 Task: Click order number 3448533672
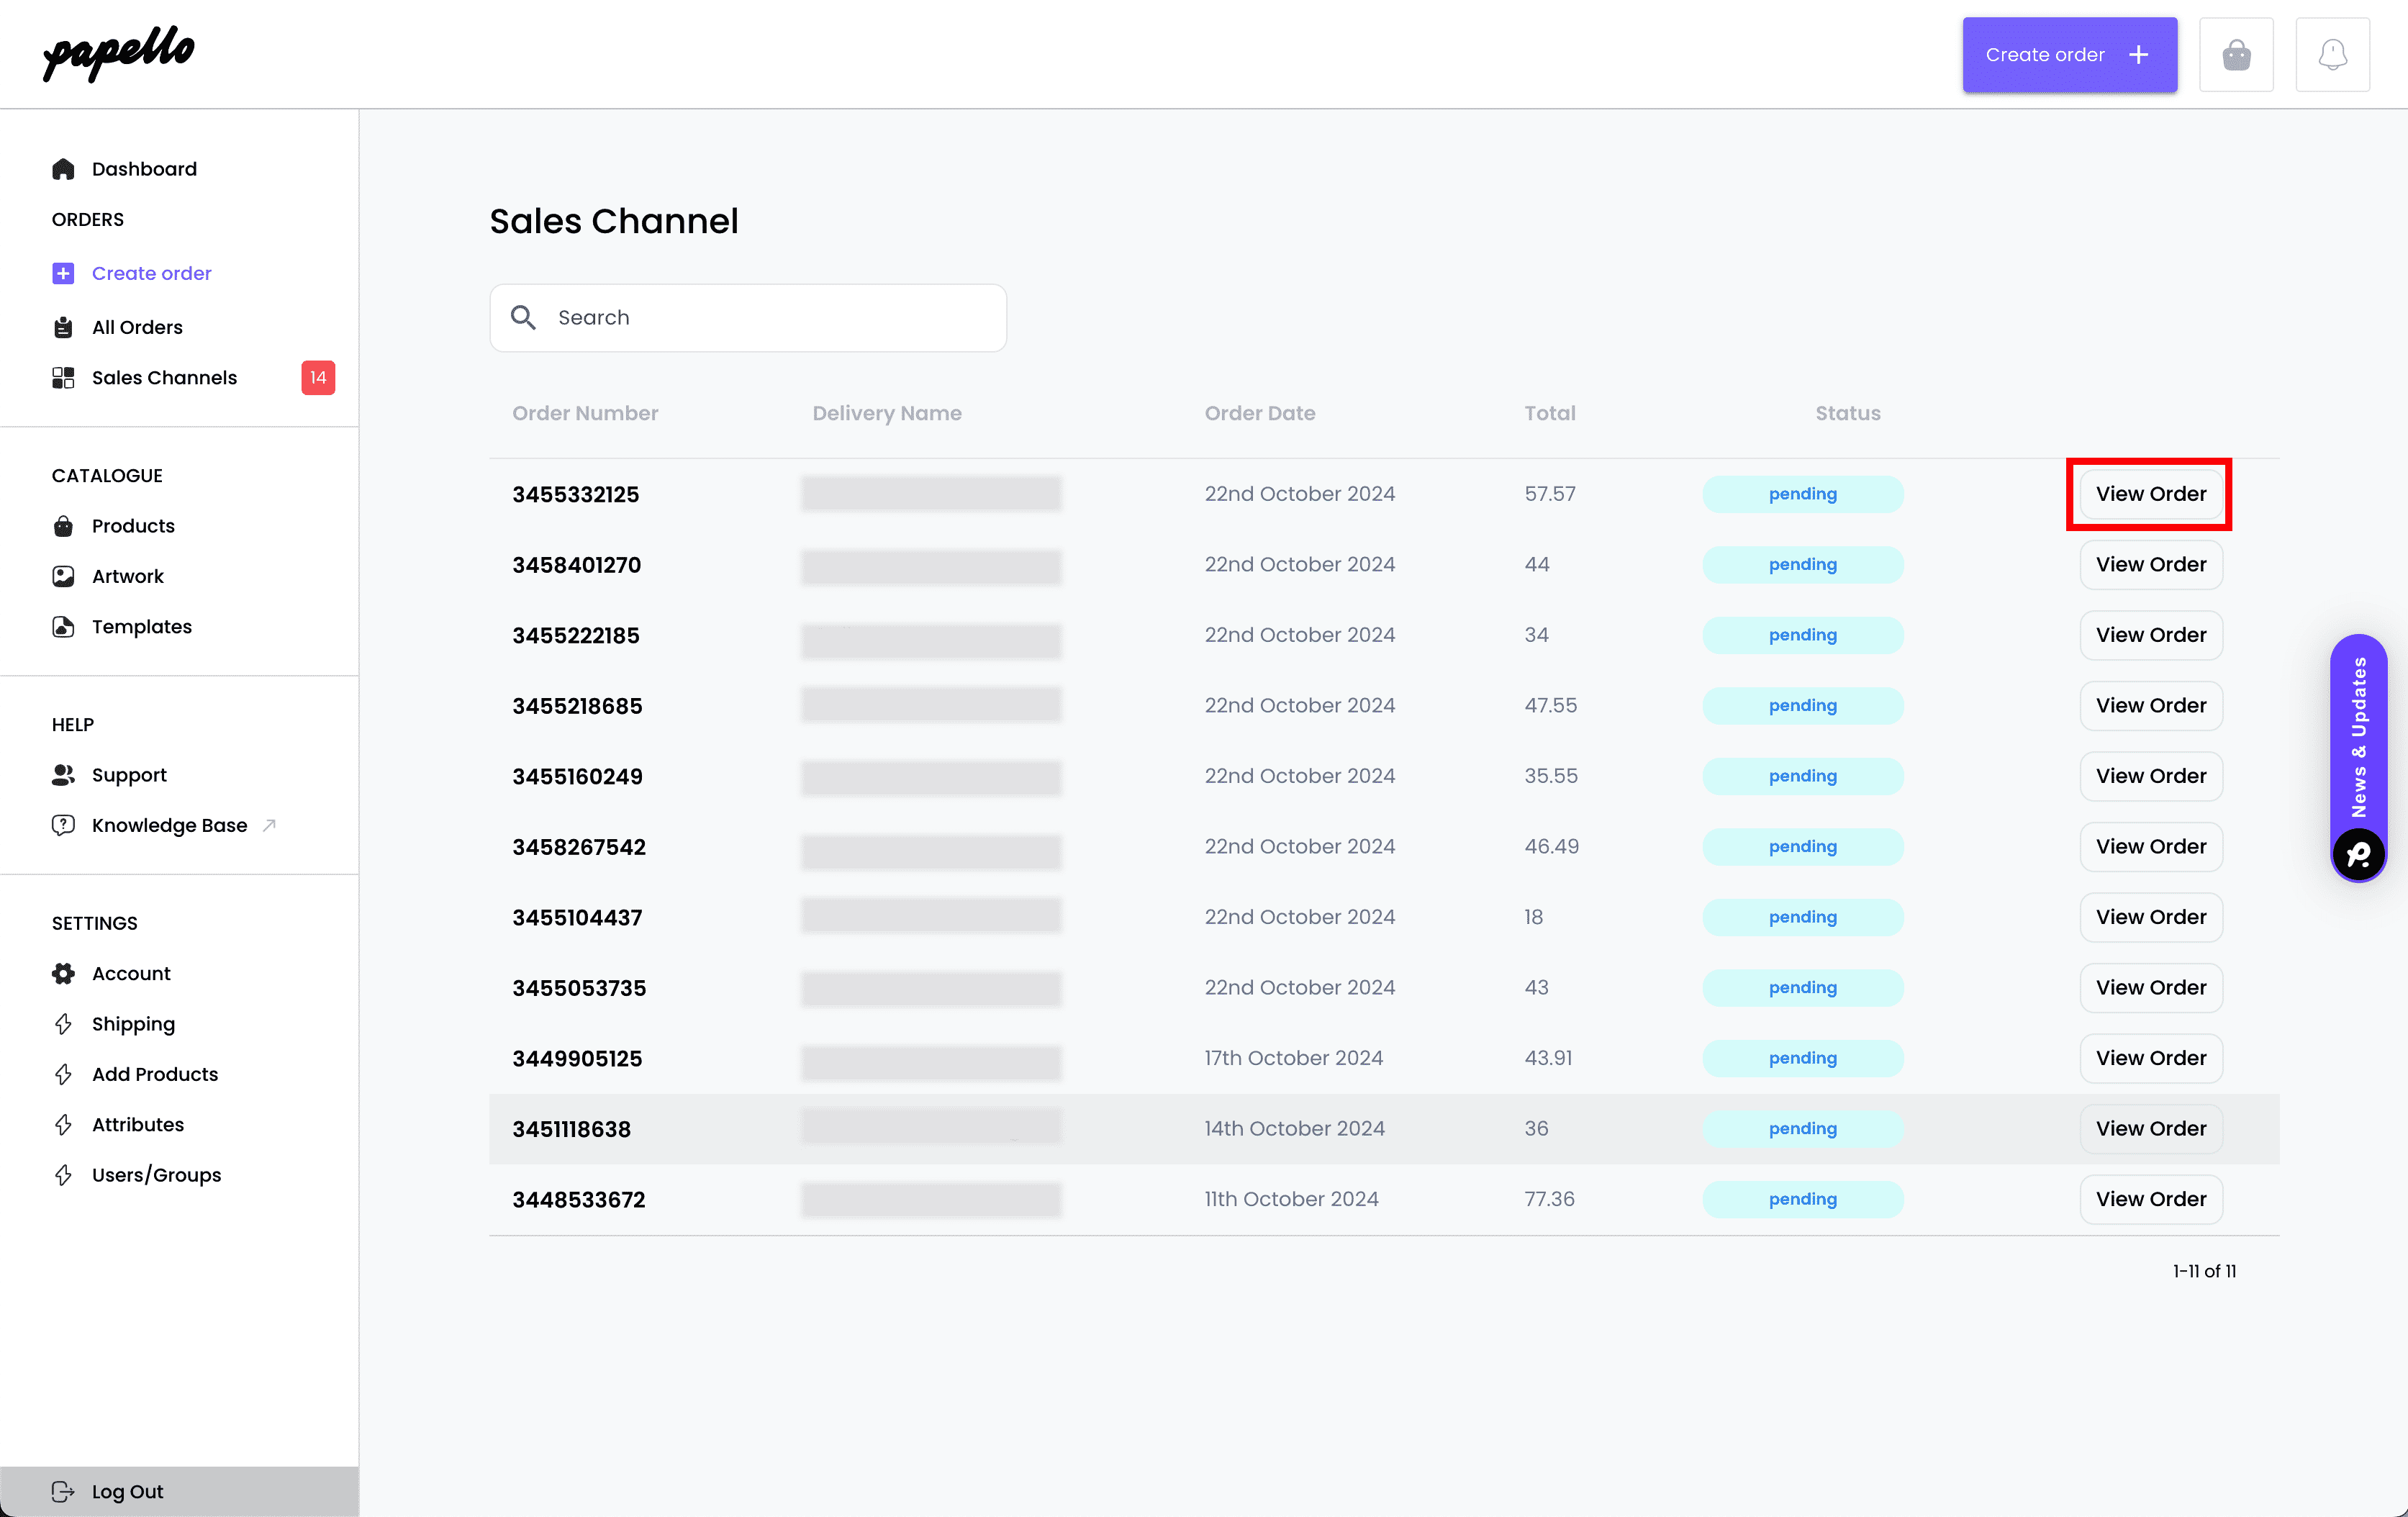579,1199
